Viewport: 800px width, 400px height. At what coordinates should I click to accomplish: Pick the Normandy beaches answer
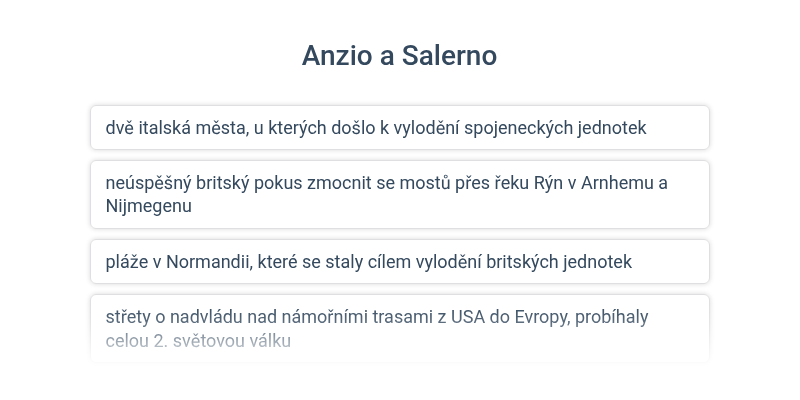(400, 261)
